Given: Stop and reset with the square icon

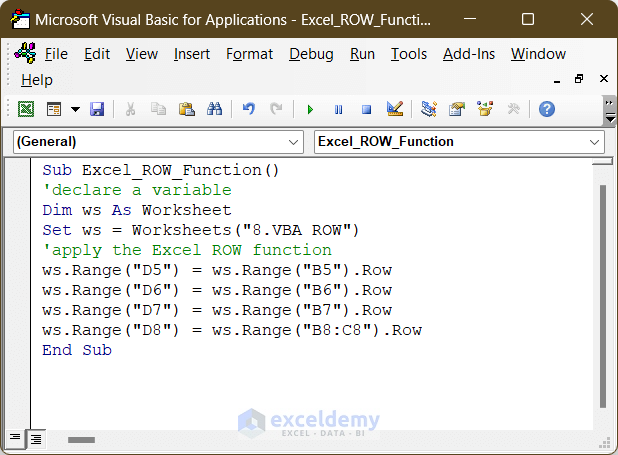Looking at the screenshot, I should click(367, 109).
